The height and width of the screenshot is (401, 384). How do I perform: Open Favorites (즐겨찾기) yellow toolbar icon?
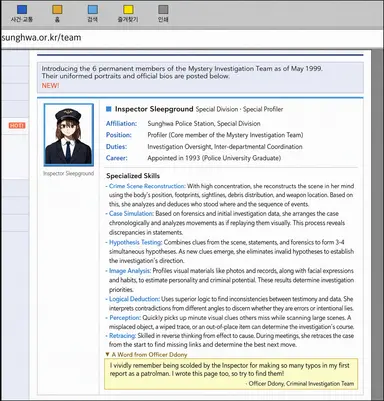[x=128, y=10]
